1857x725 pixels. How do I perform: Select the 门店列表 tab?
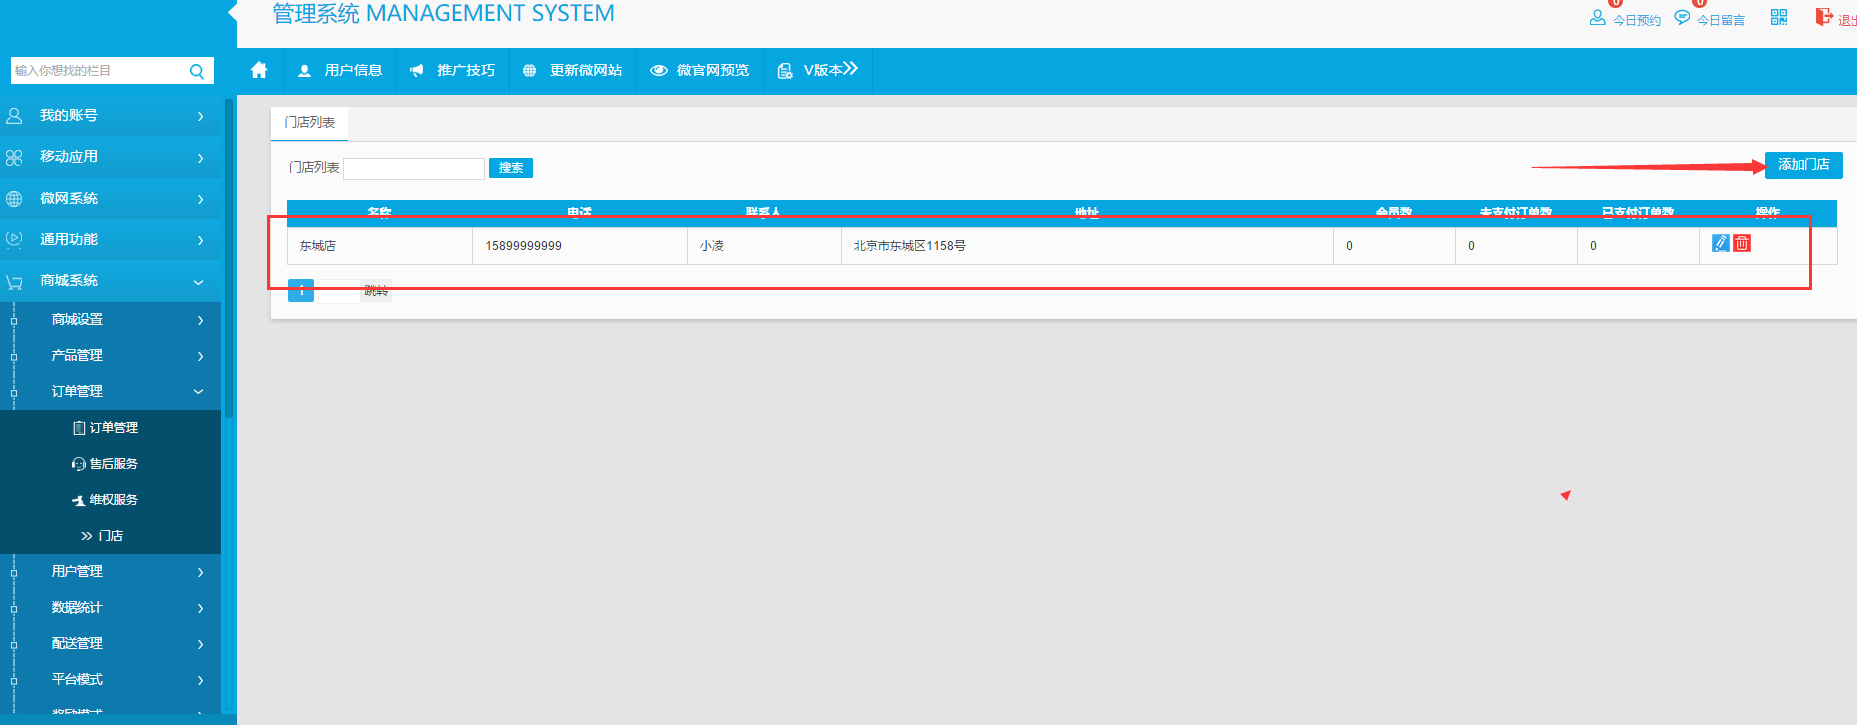click(310, 123)
